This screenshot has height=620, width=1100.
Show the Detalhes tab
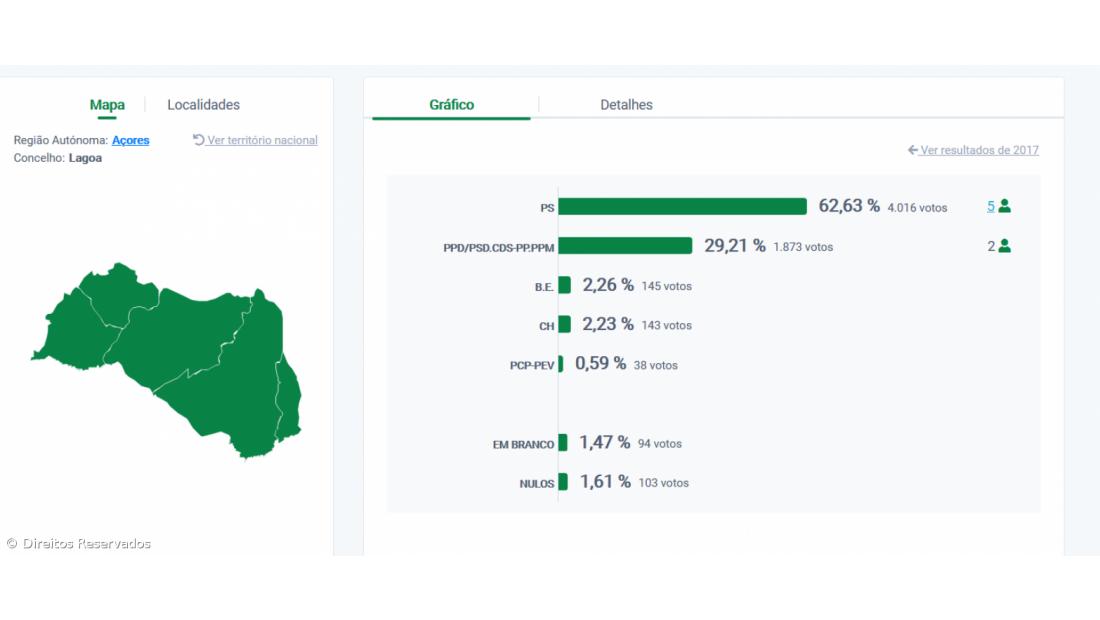point(626,105)
